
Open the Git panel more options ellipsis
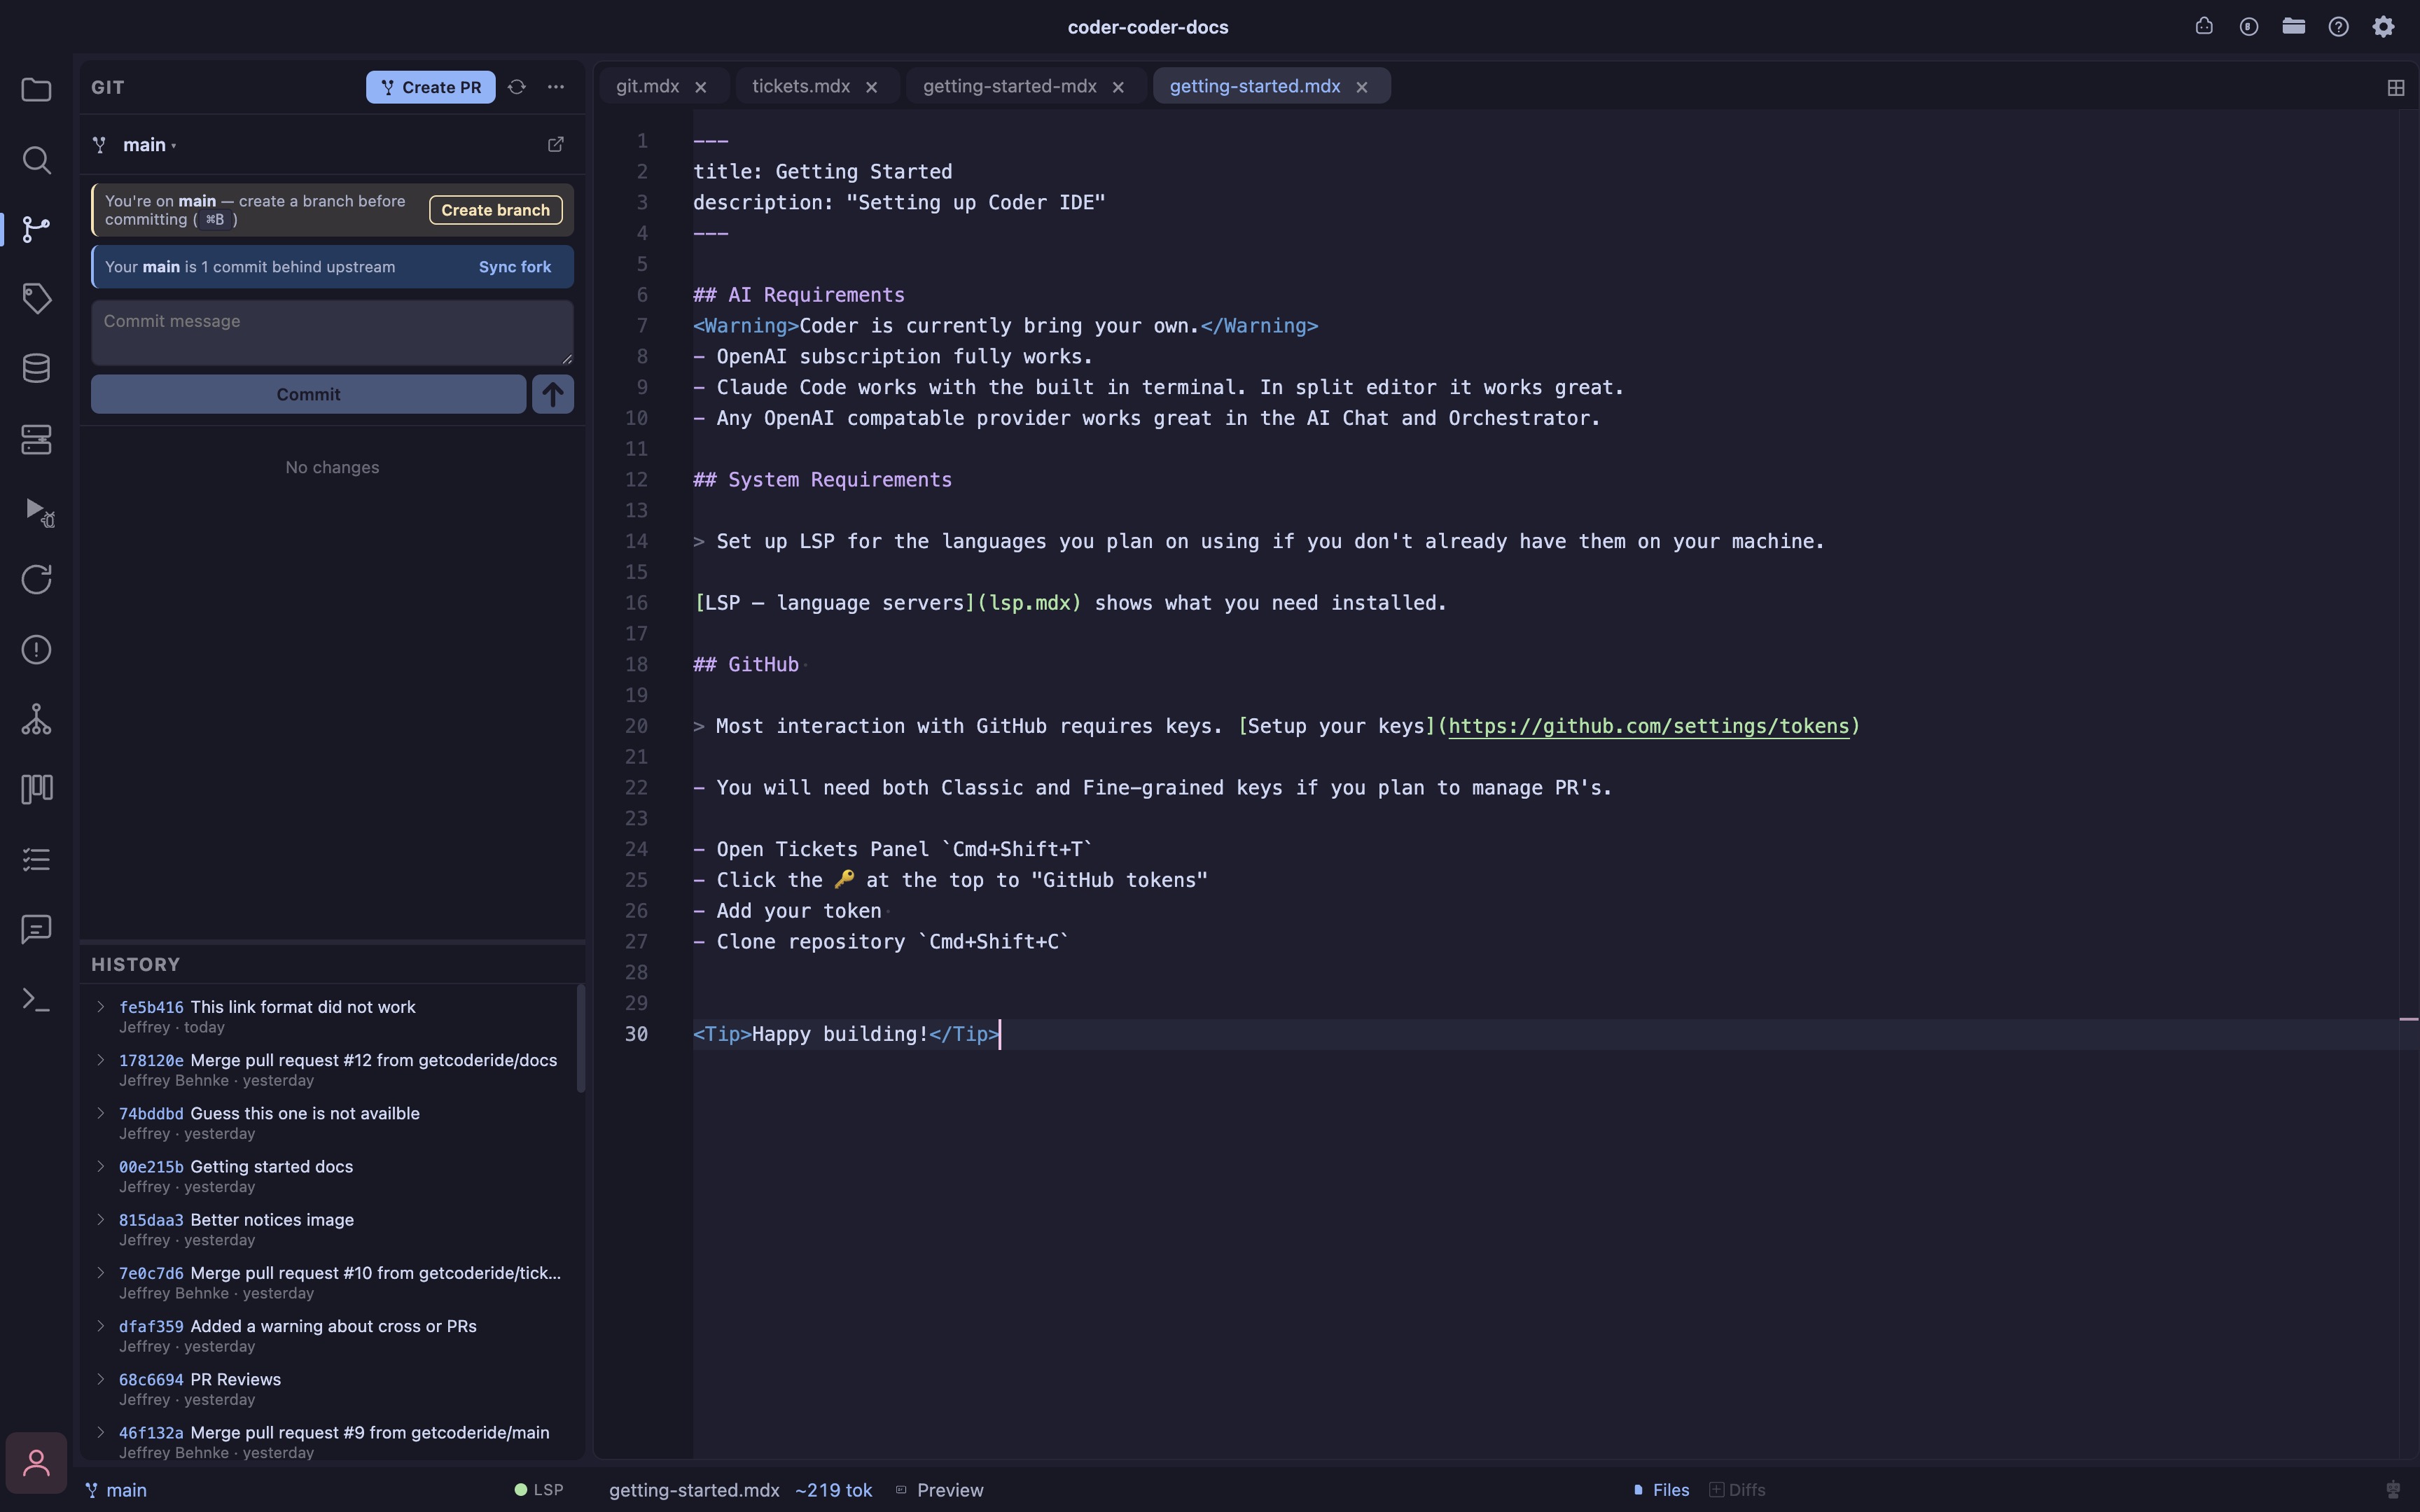tap(556, 87)
